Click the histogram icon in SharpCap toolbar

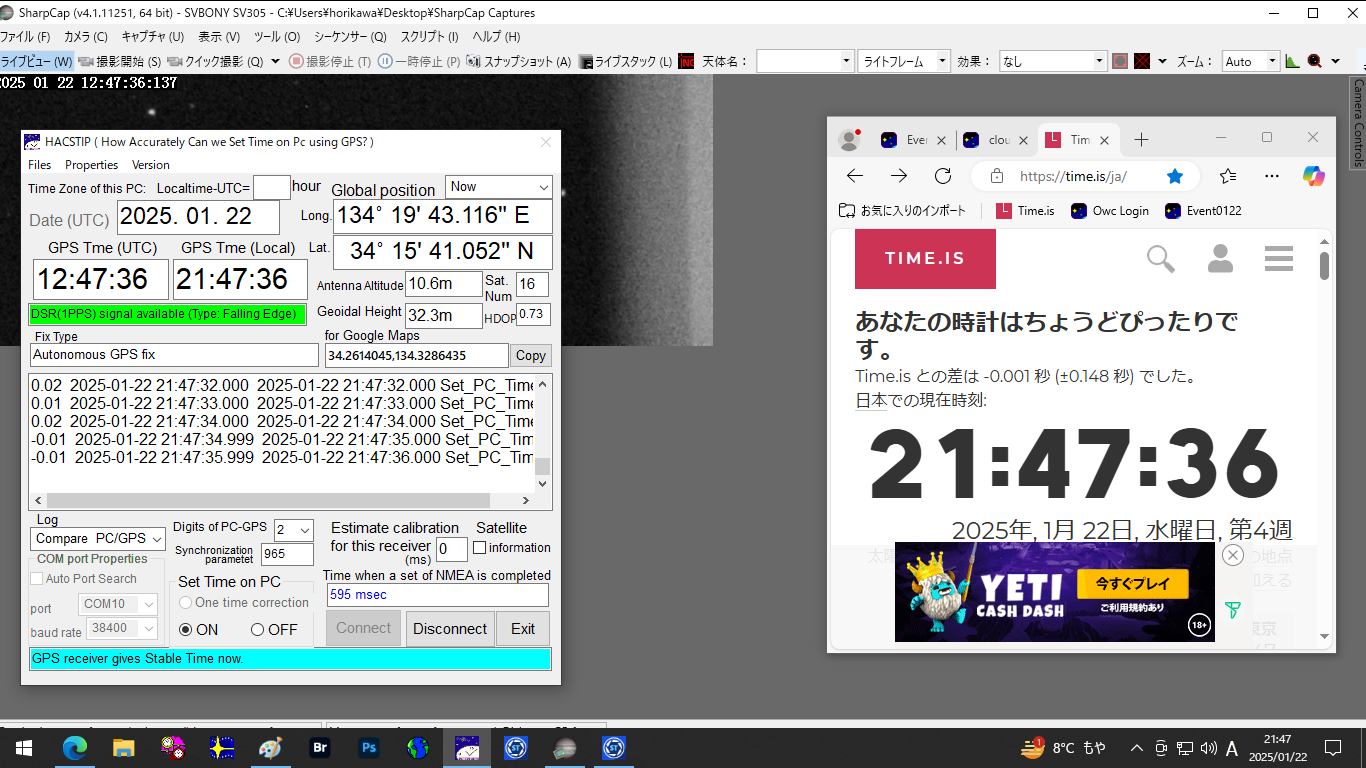pyautogui.click(x=1292, y=61)
